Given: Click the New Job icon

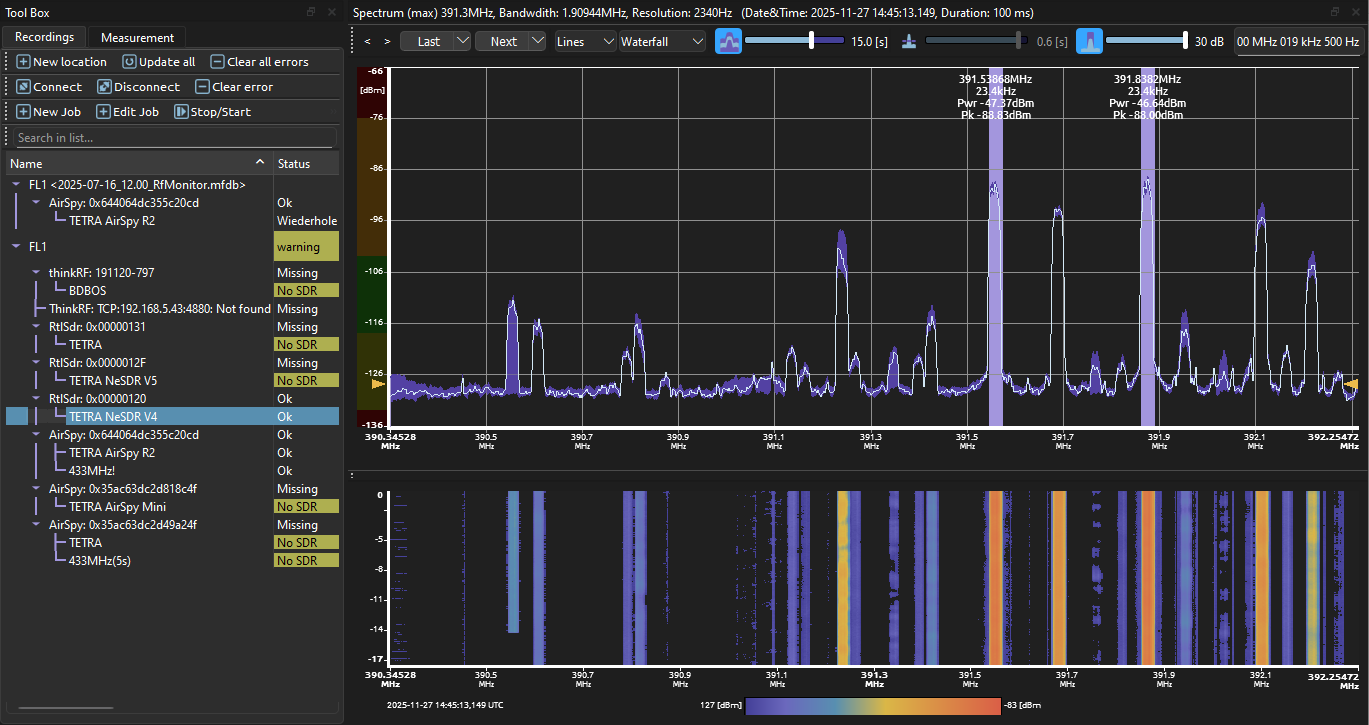Looking at the screenshot, I should 23,112.
